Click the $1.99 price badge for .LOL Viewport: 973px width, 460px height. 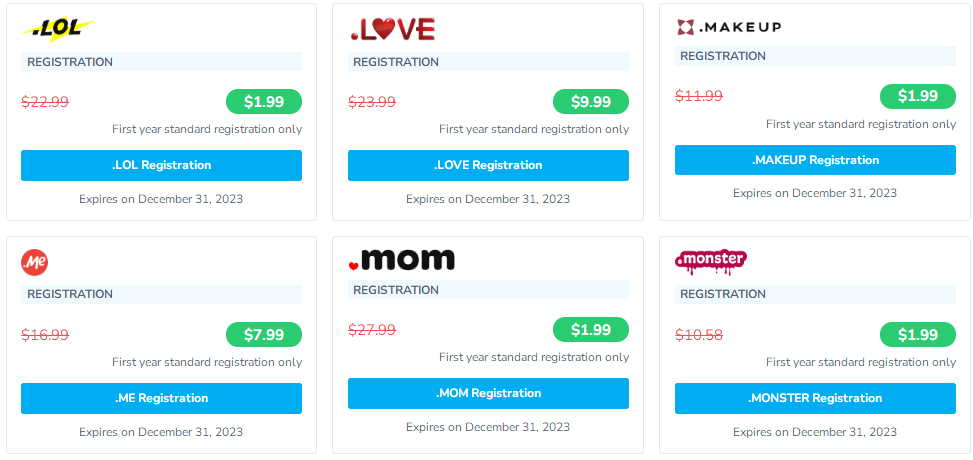(x=264, y=101)
